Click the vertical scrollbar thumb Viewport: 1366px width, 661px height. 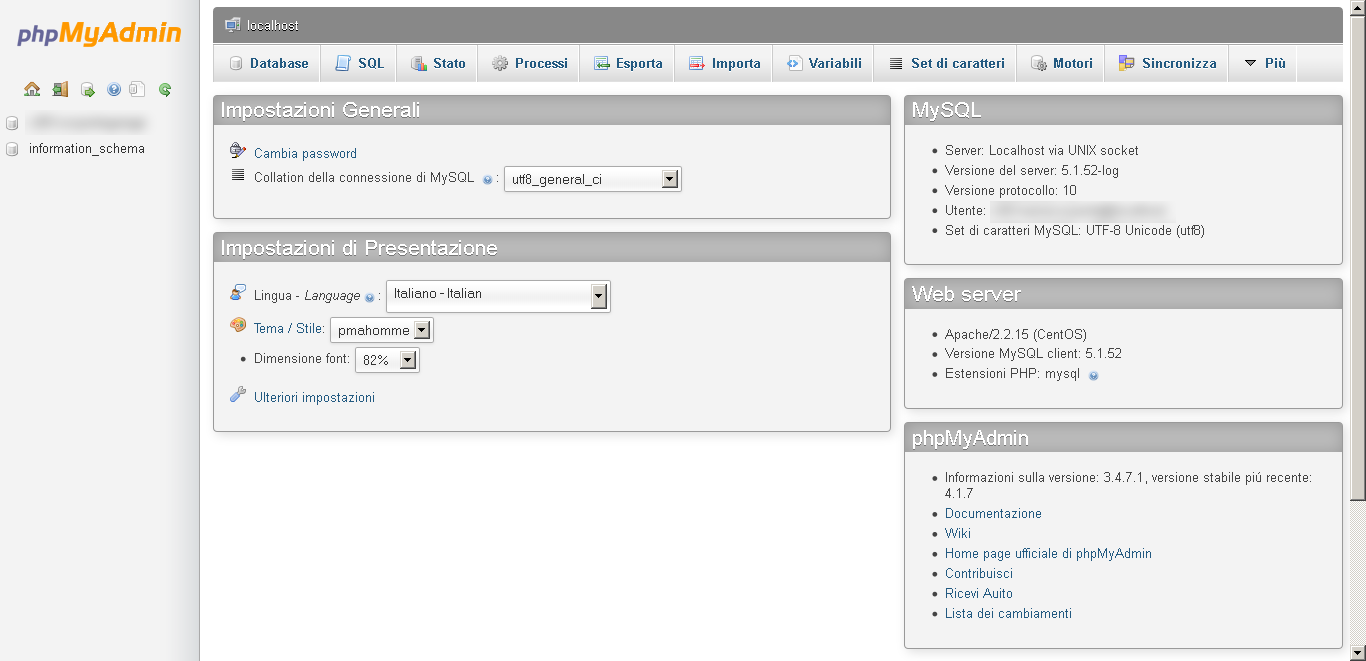pos(1357,258)
